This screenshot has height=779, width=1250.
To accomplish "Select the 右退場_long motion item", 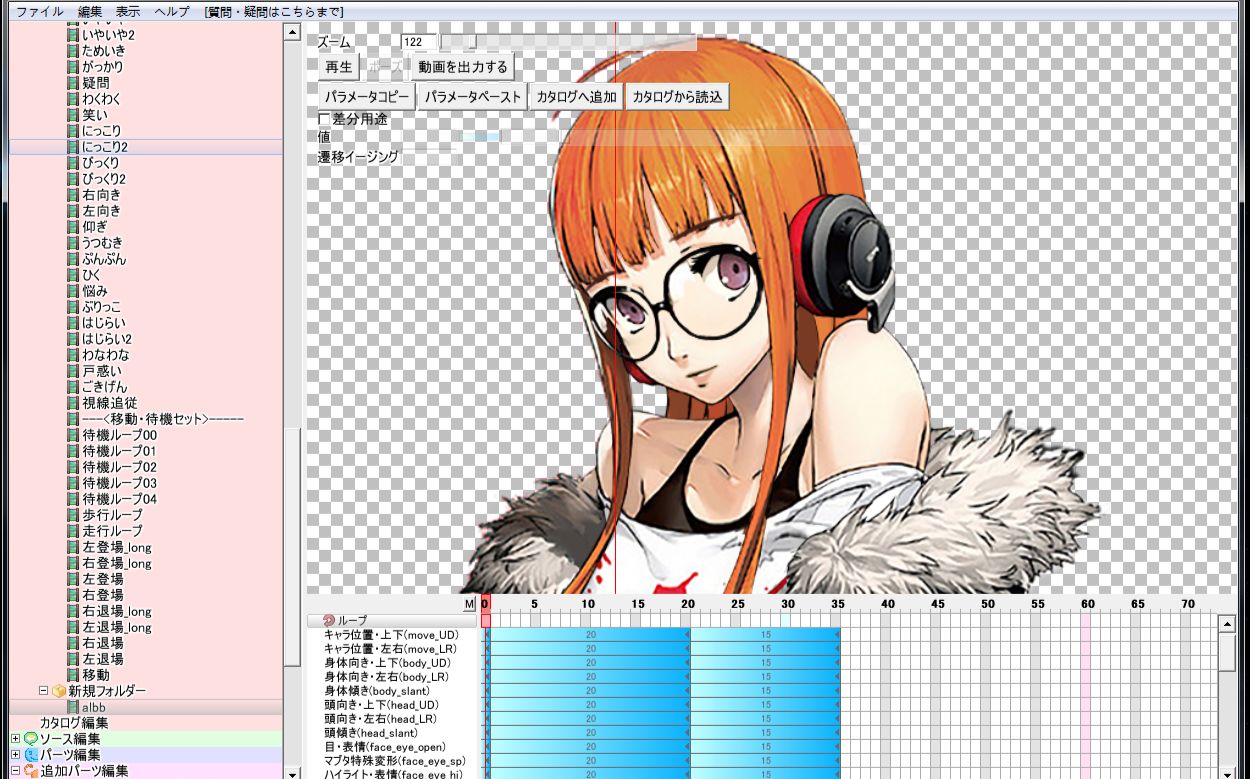I will 117,611.
